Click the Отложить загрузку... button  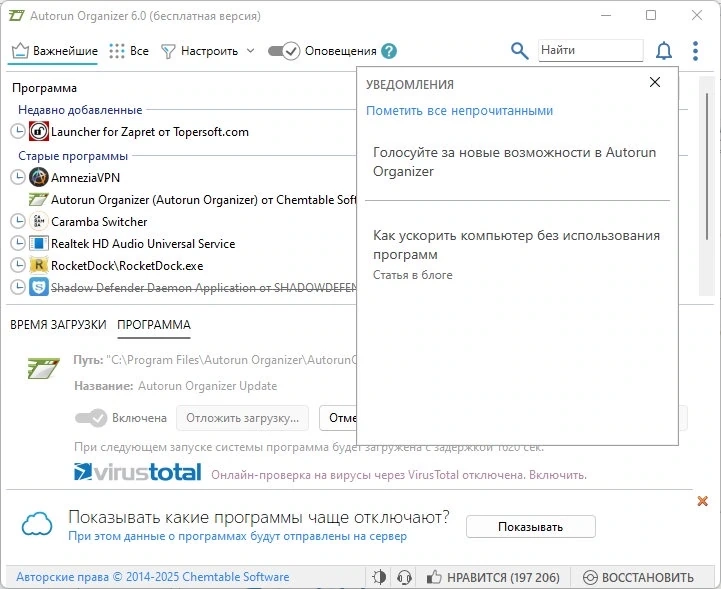(242, 418)
